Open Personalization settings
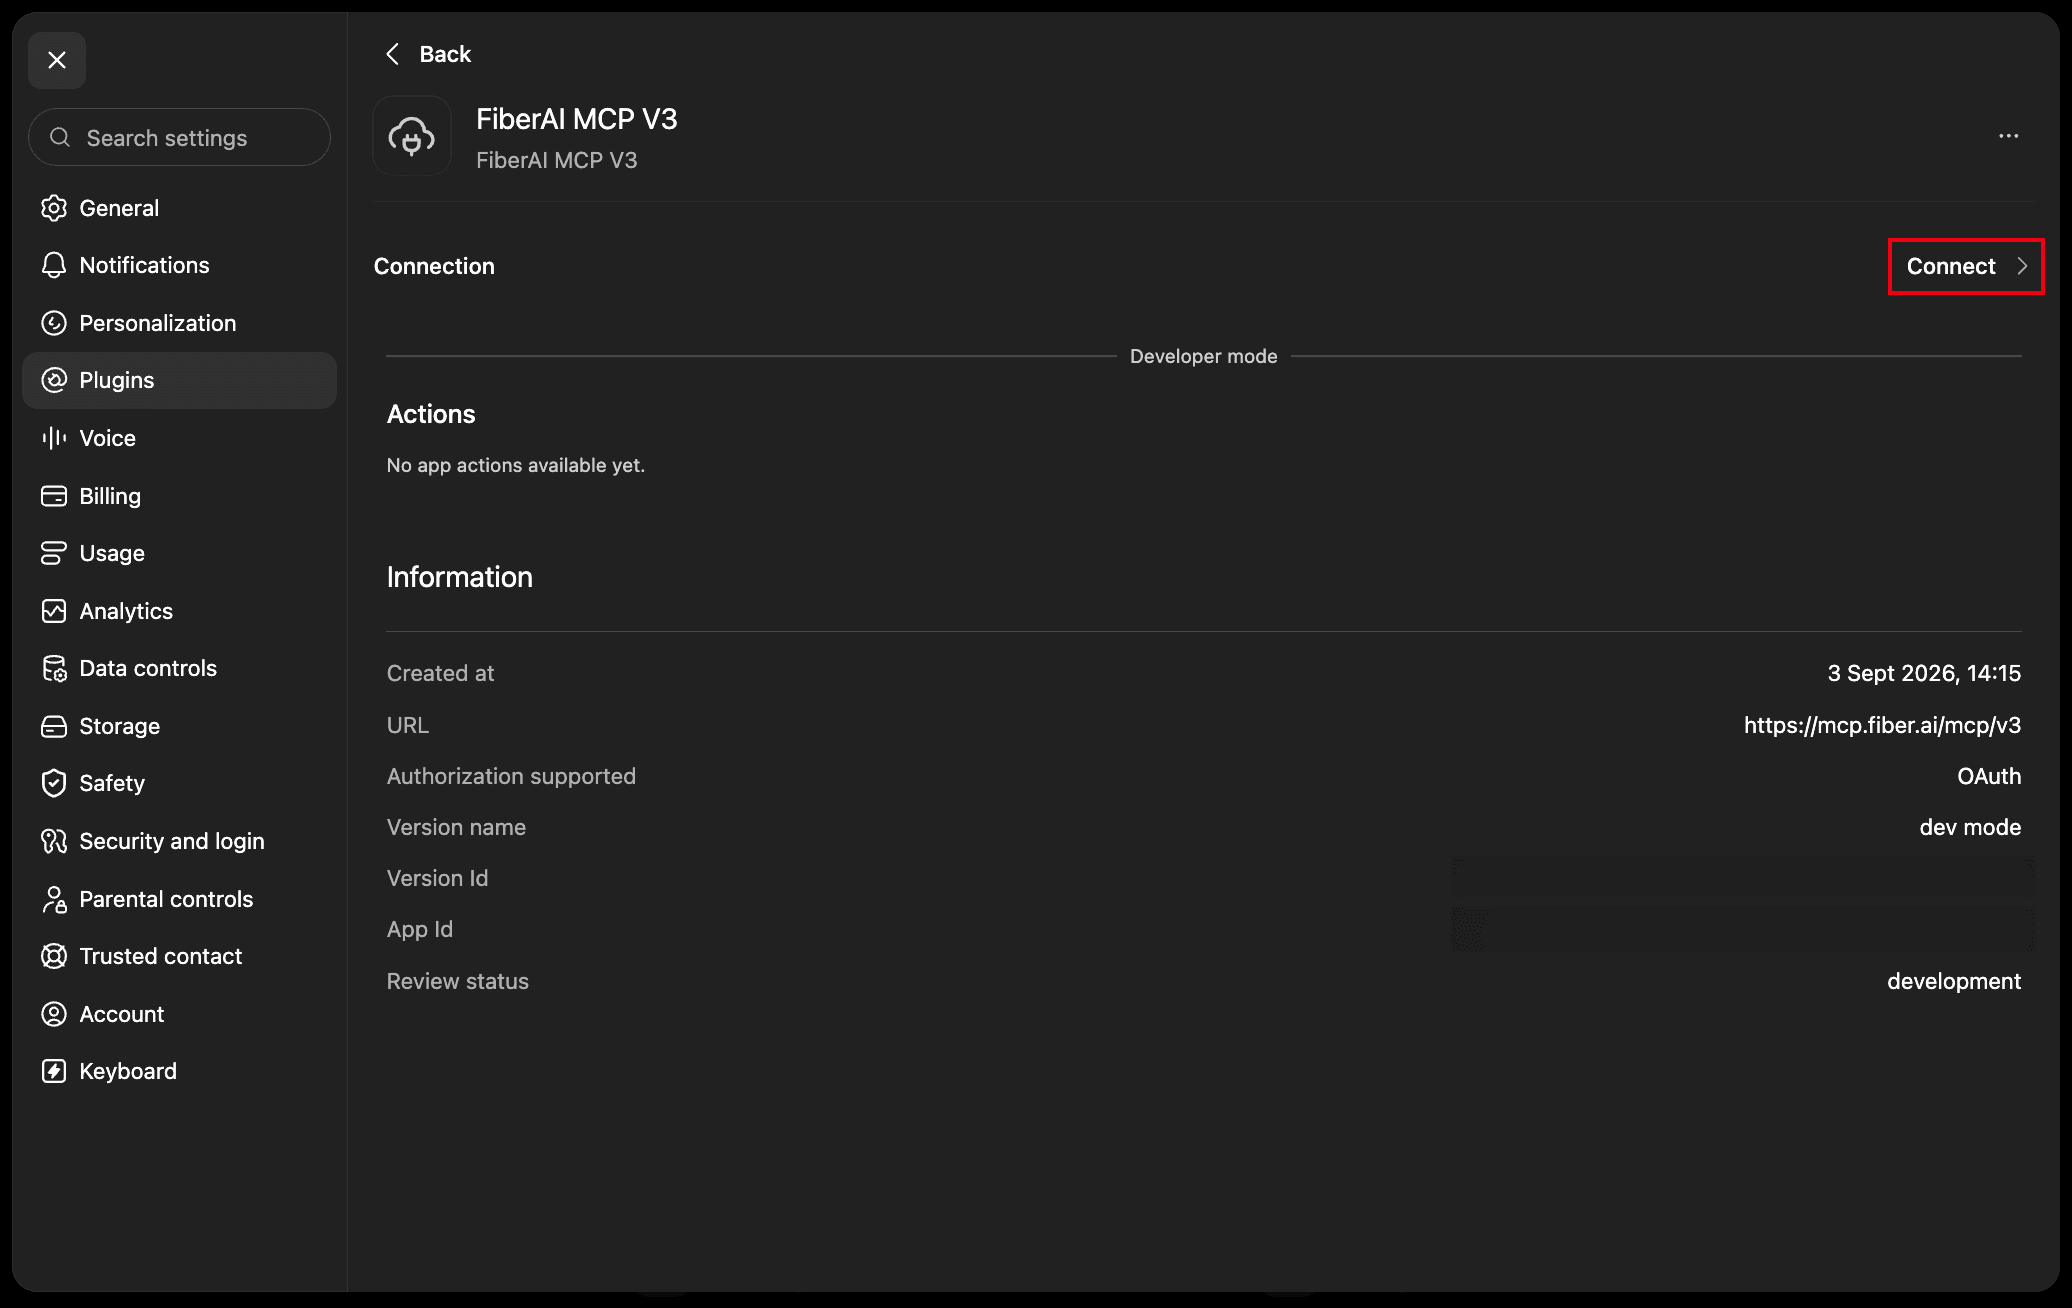 [180, 323]
